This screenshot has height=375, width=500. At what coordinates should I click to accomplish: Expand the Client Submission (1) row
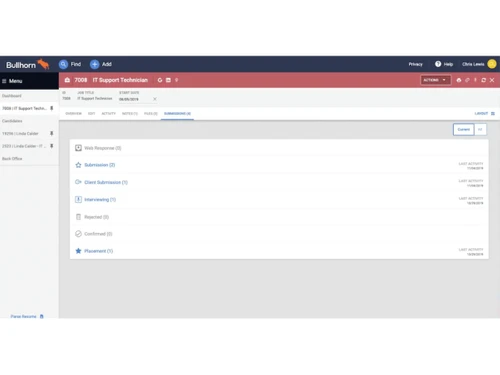[x=279, y=182]
